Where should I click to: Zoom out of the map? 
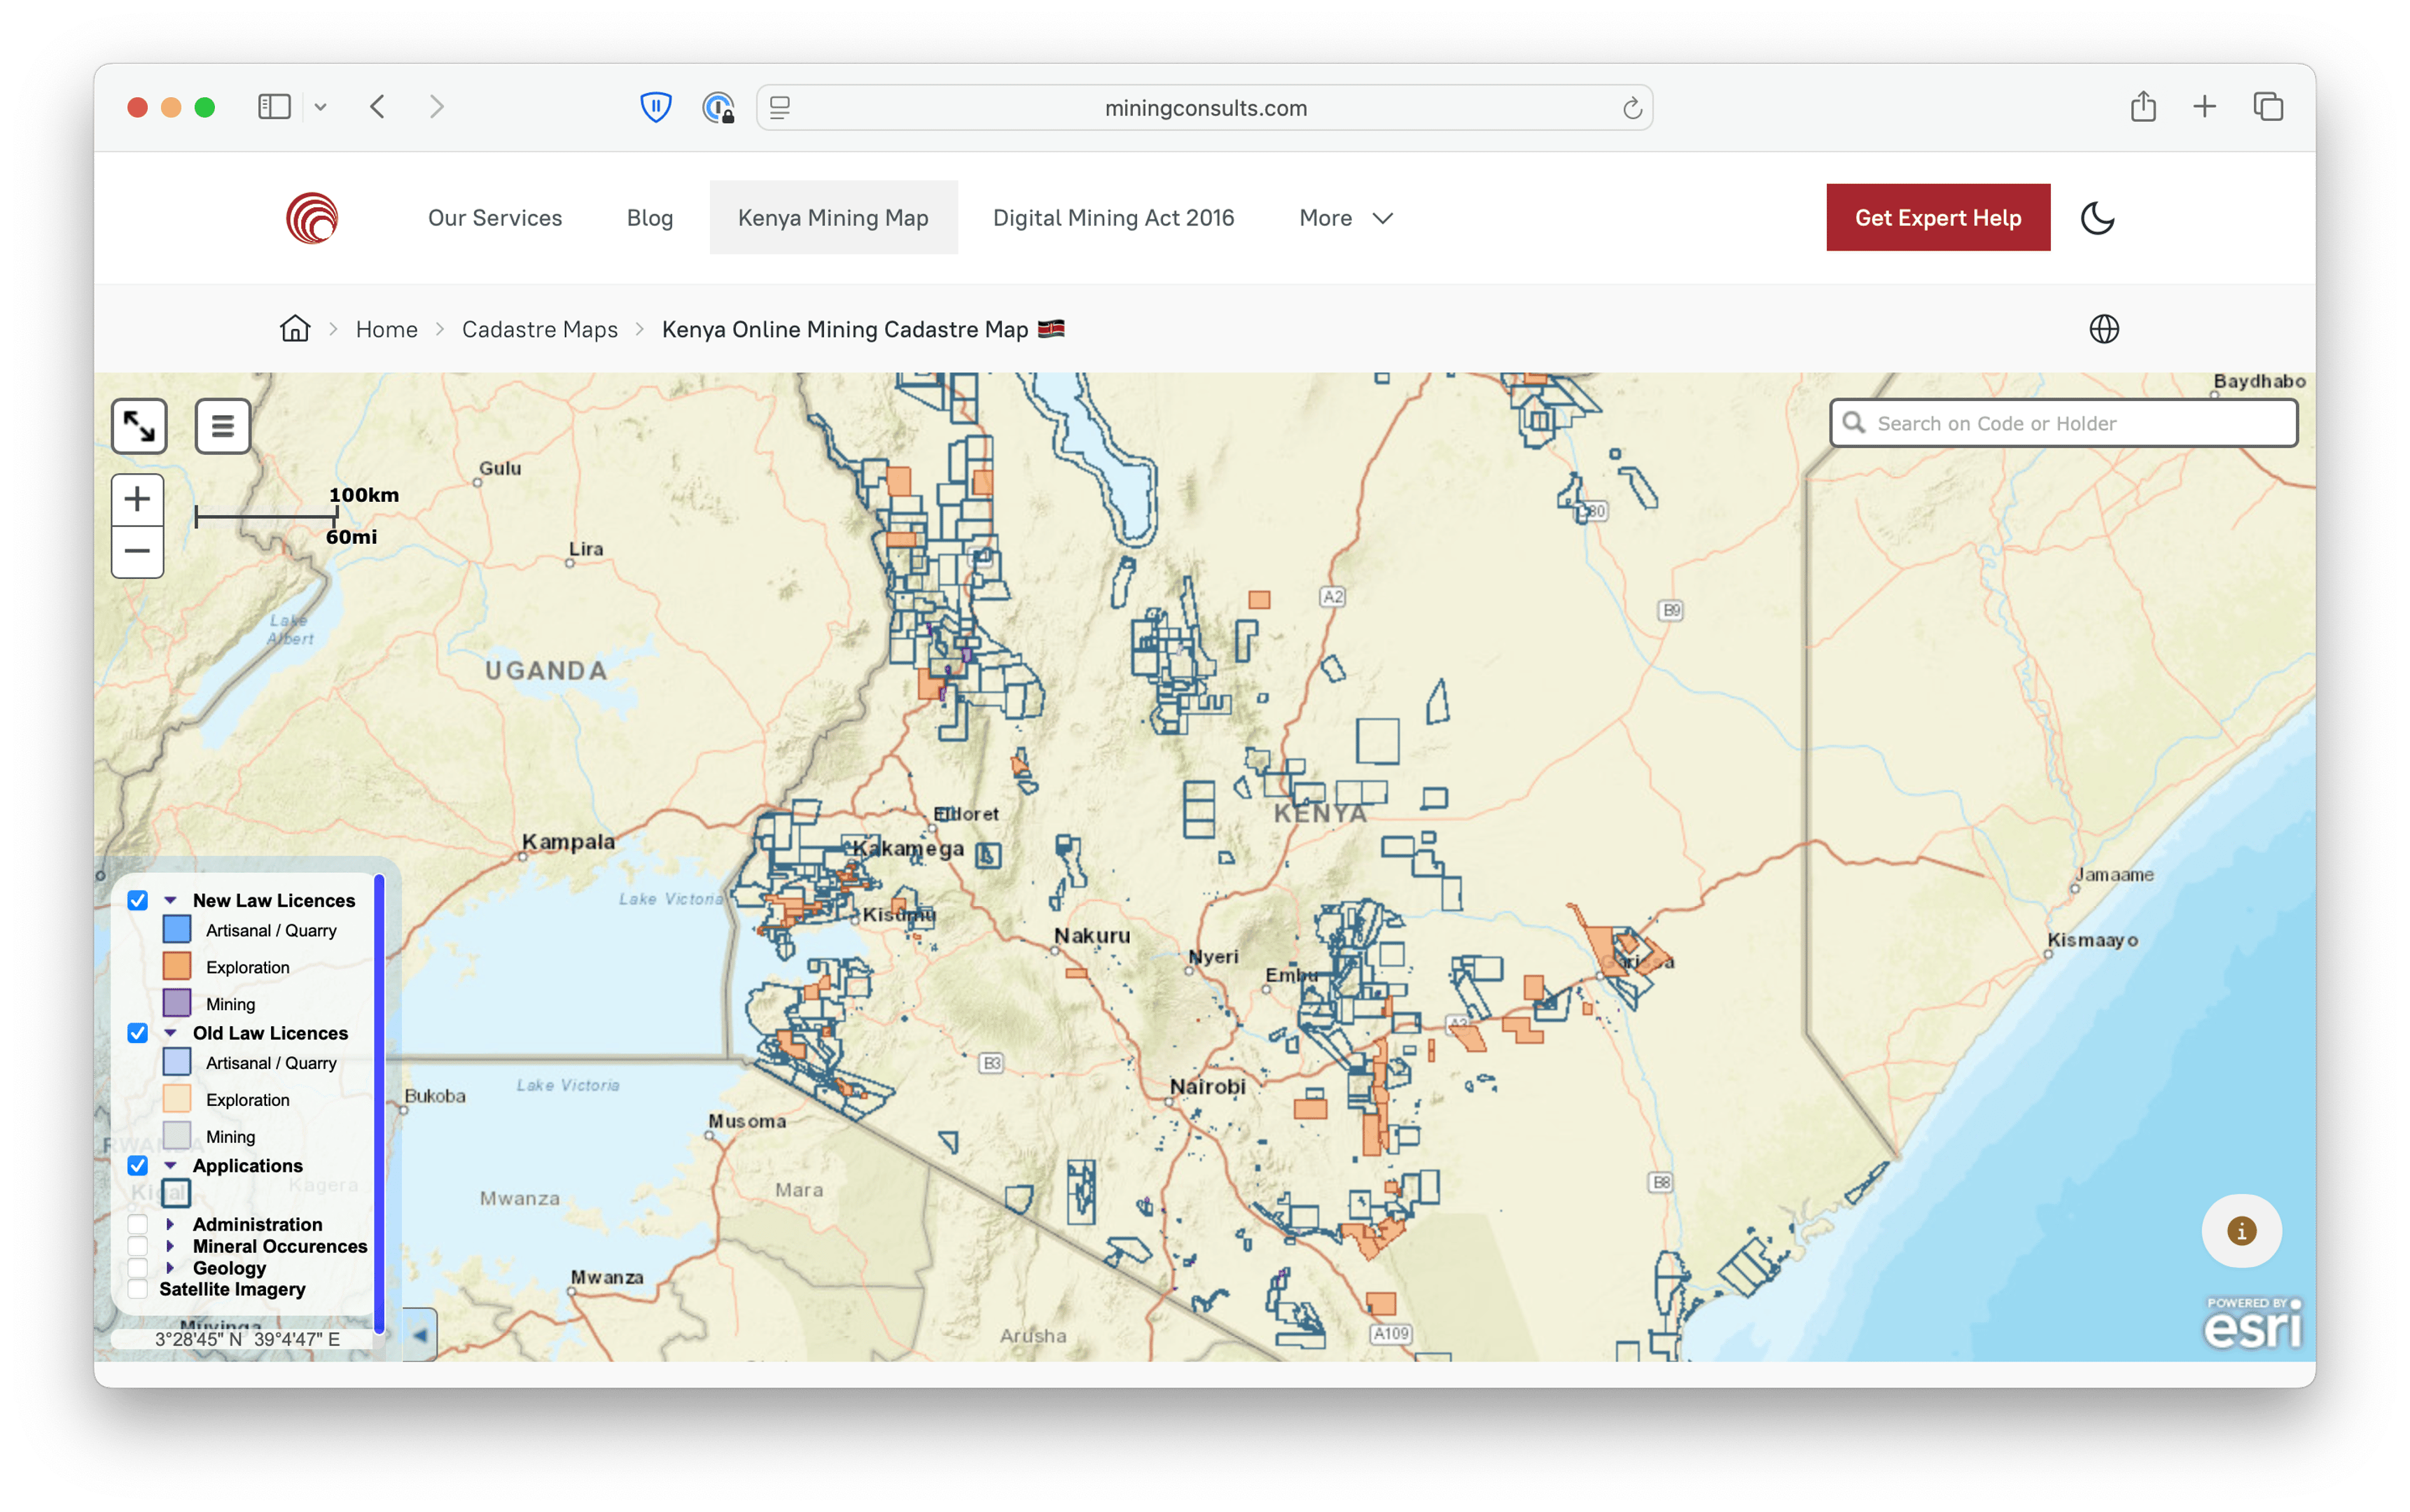(x=137, y=551)
